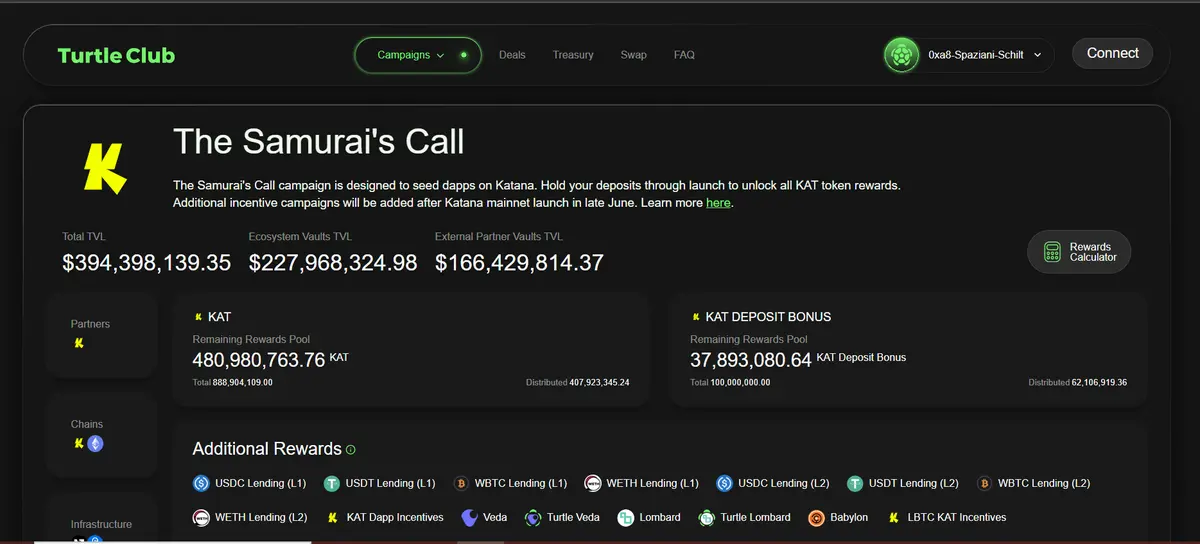Click the WETH Lending (L2) icon
The image size is (1200, 544).
[x=201, y=518]
